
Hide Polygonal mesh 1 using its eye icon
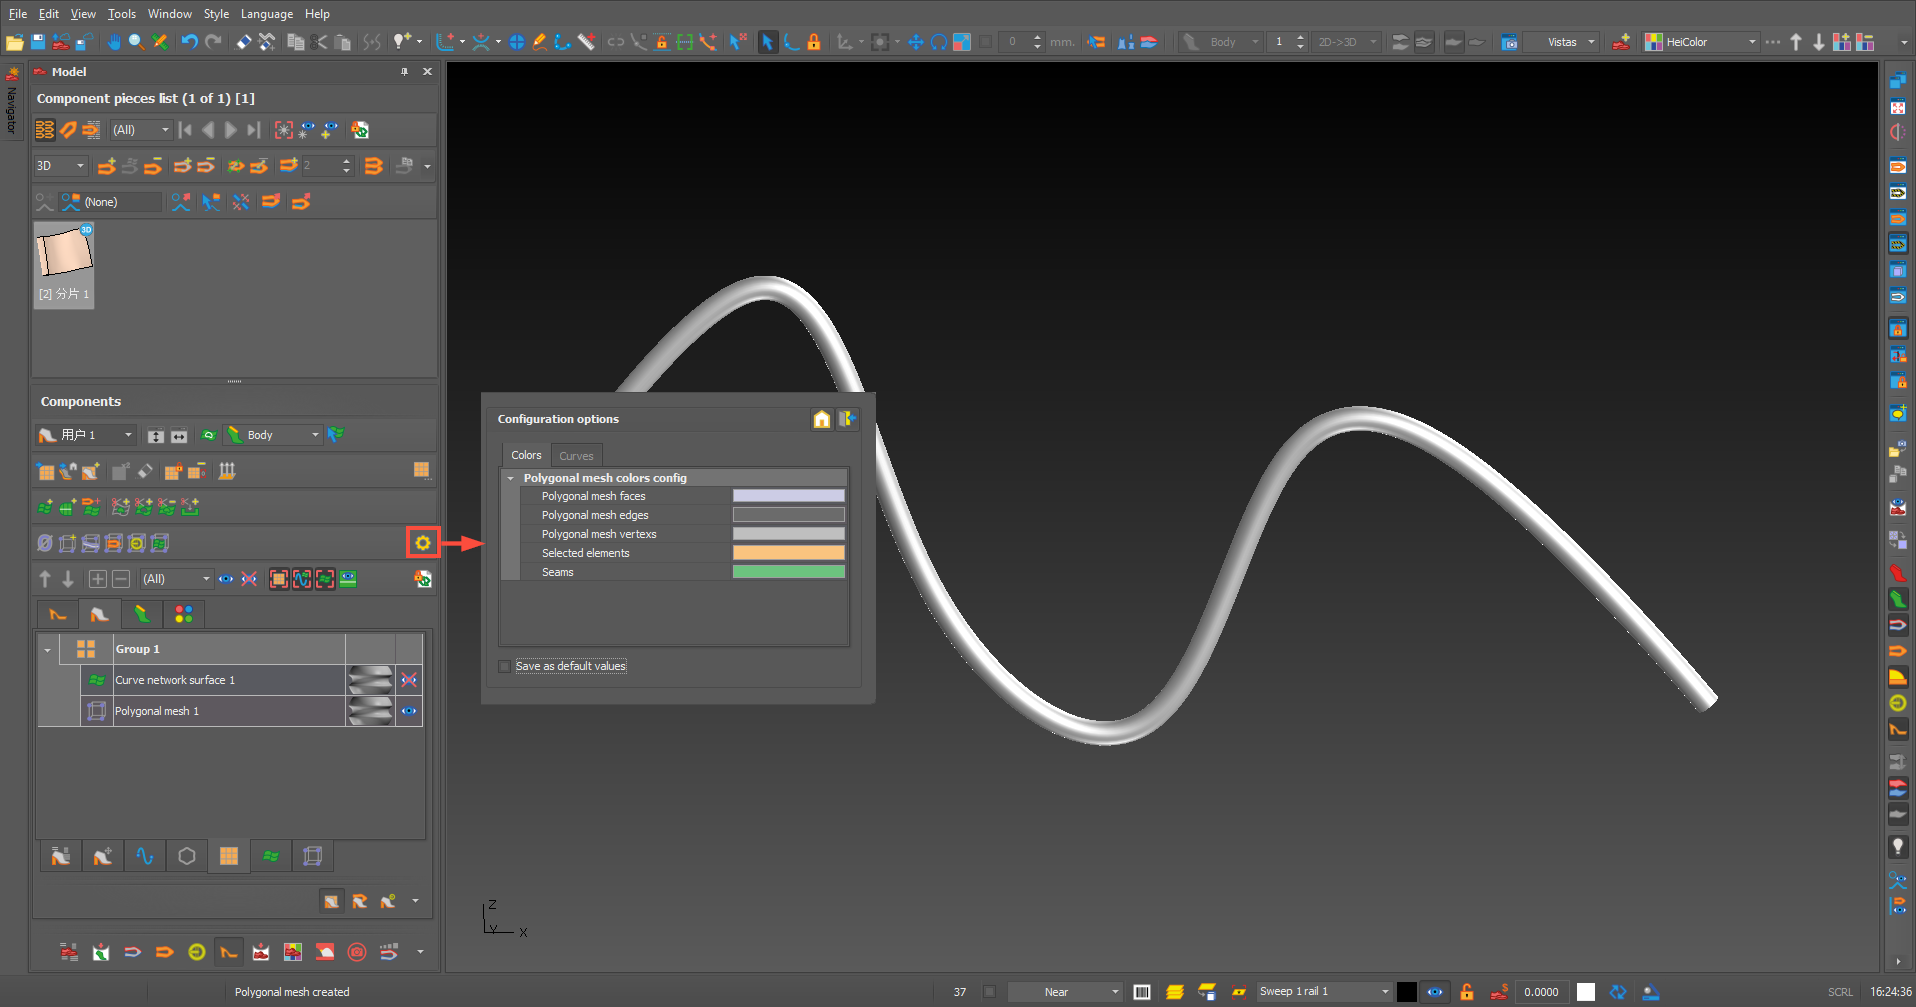coord(409,711)
